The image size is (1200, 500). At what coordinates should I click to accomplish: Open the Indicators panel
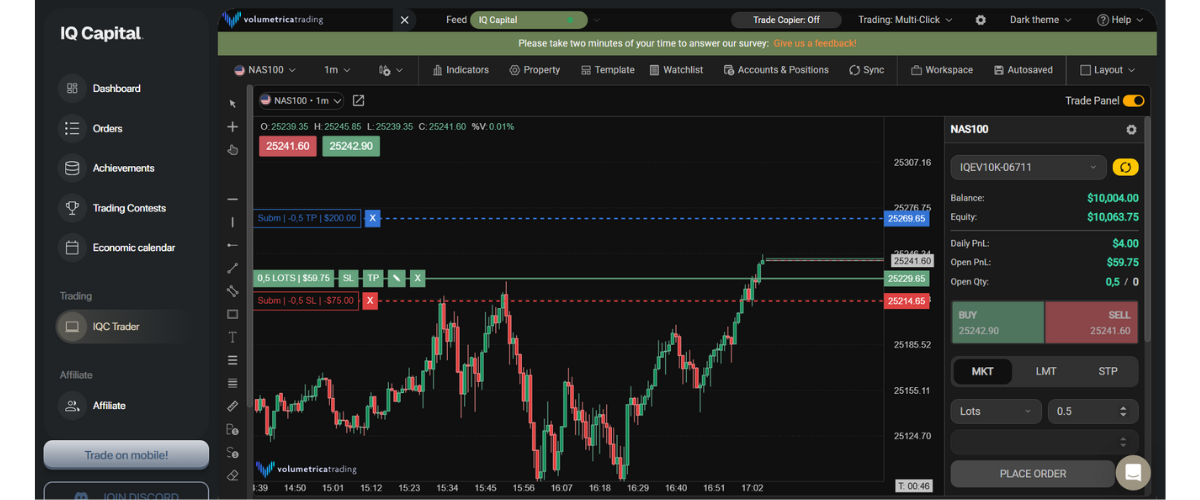click(x=461, y=70)
